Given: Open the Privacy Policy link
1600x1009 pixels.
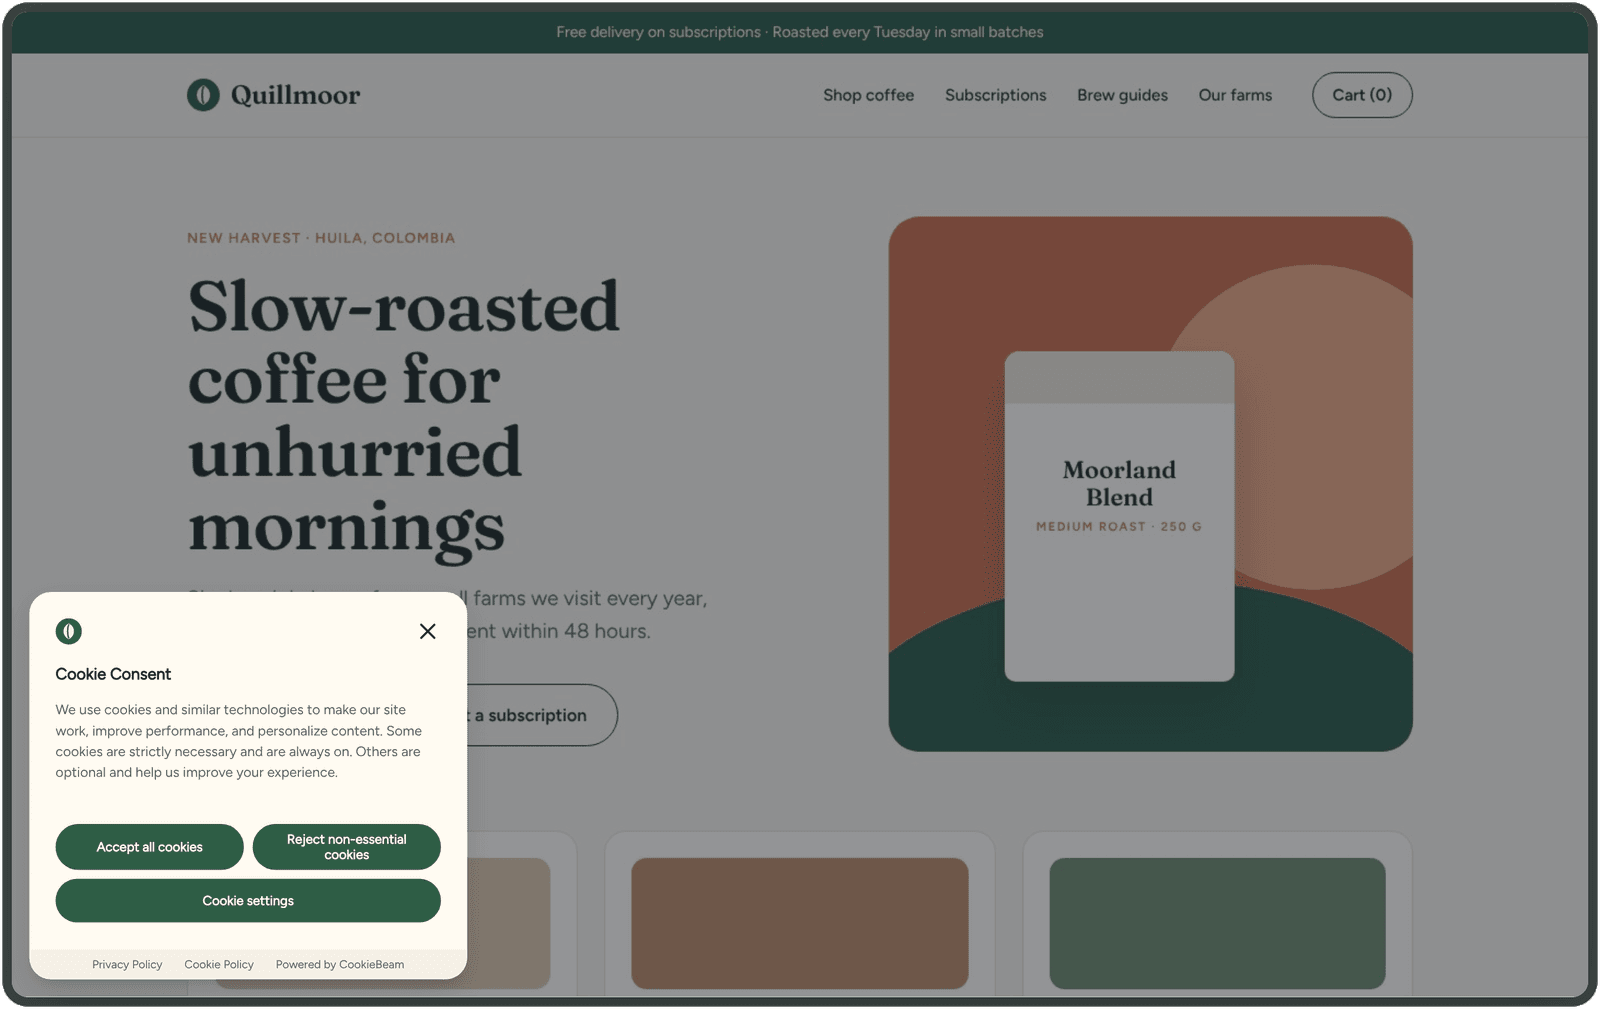Looking at the screenshot, I should point(127,965).
